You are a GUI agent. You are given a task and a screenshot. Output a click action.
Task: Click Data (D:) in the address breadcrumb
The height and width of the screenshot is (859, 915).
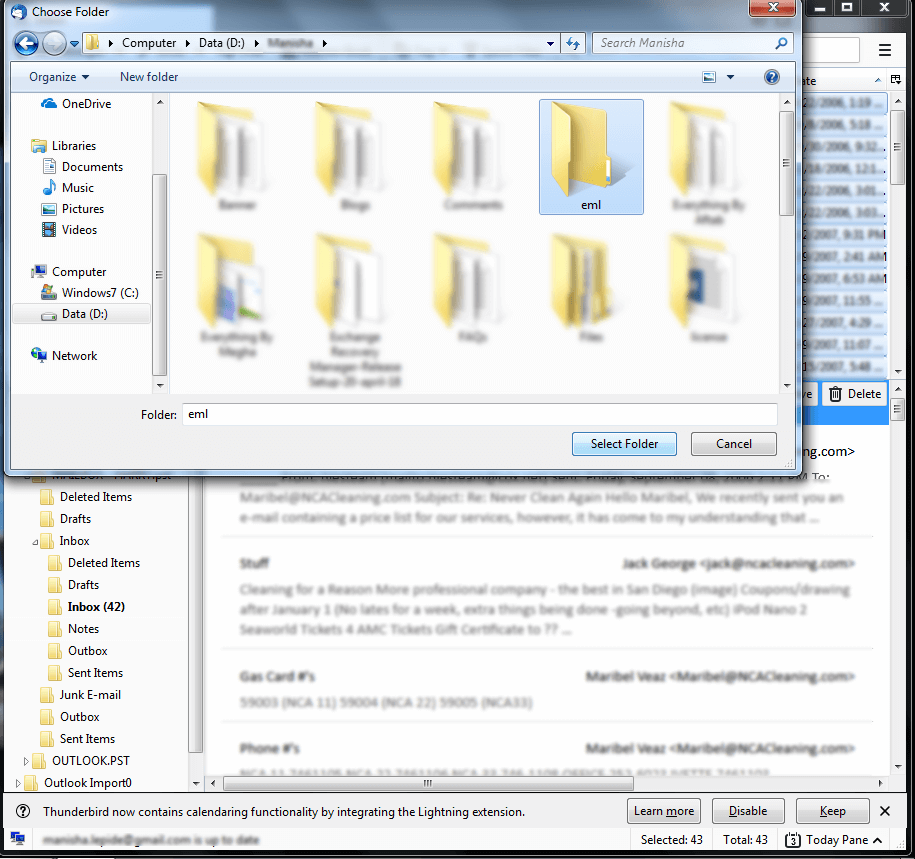222,43
